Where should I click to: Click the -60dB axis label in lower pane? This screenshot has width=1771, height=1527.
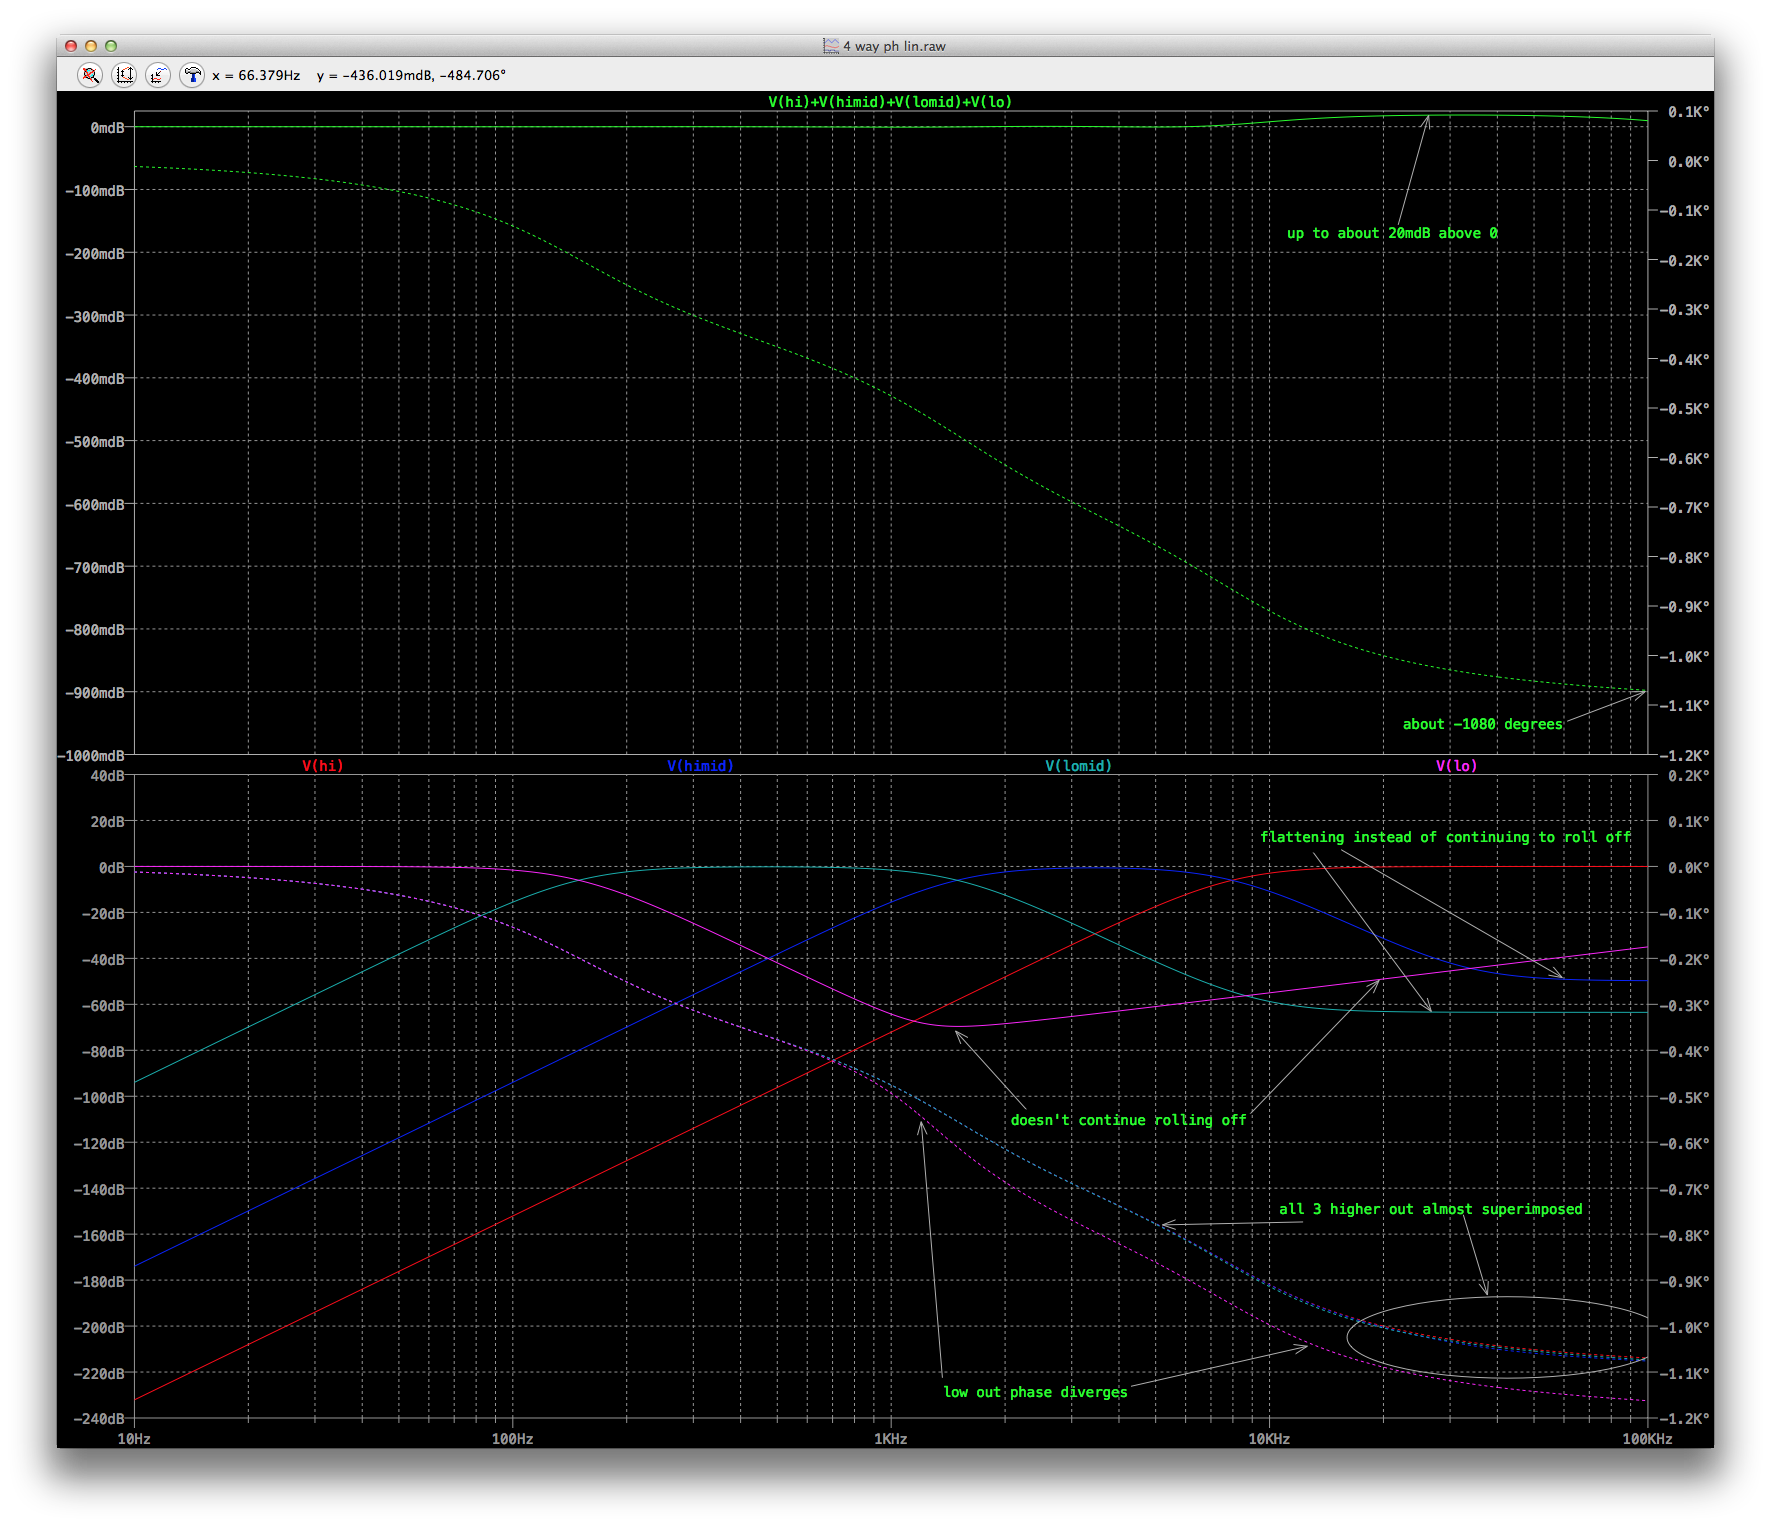pyautogui.click(x=103, y=1006)
